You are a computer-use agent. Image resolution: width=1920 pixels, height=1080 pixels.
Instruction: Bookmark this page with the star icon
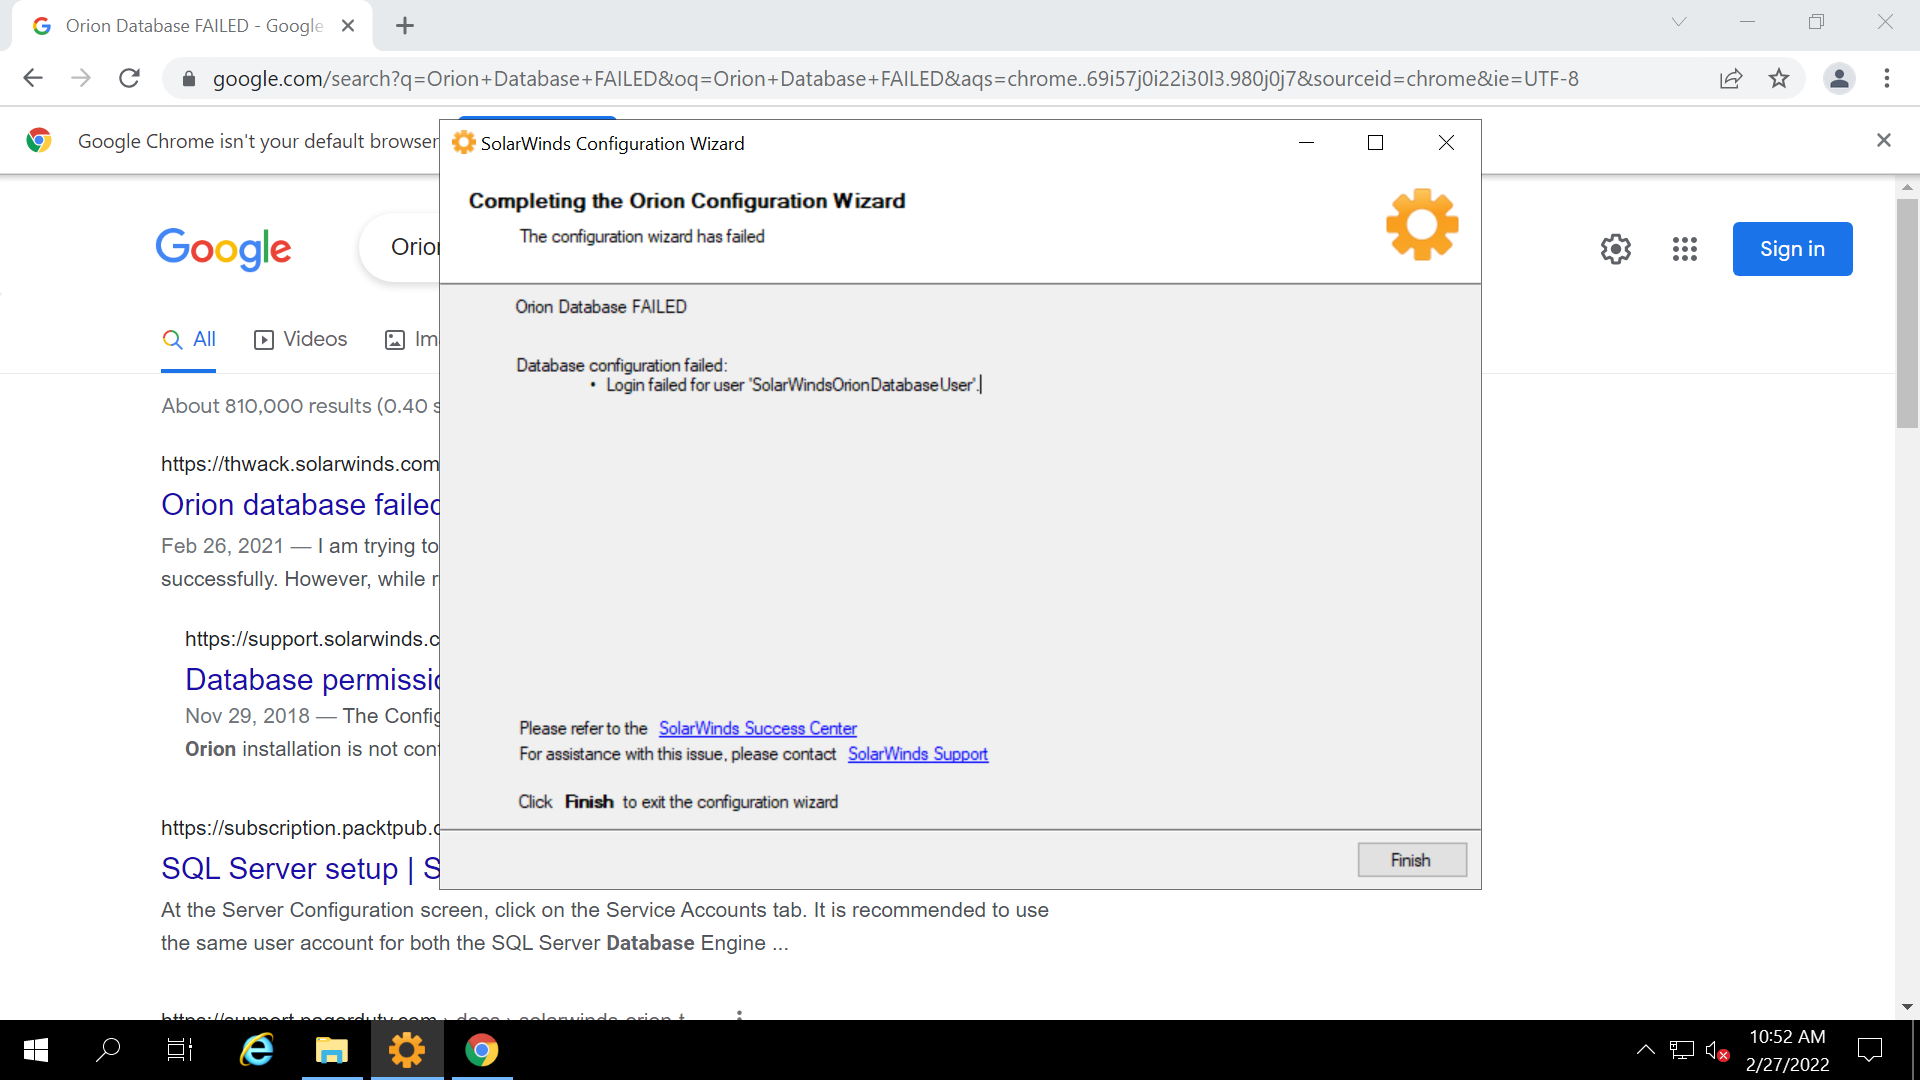pyautogui.click(x=1779, y=78)
